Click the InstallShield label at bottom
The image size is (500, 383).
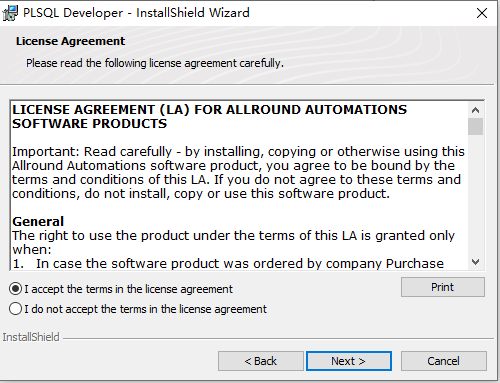pos(31,337)
